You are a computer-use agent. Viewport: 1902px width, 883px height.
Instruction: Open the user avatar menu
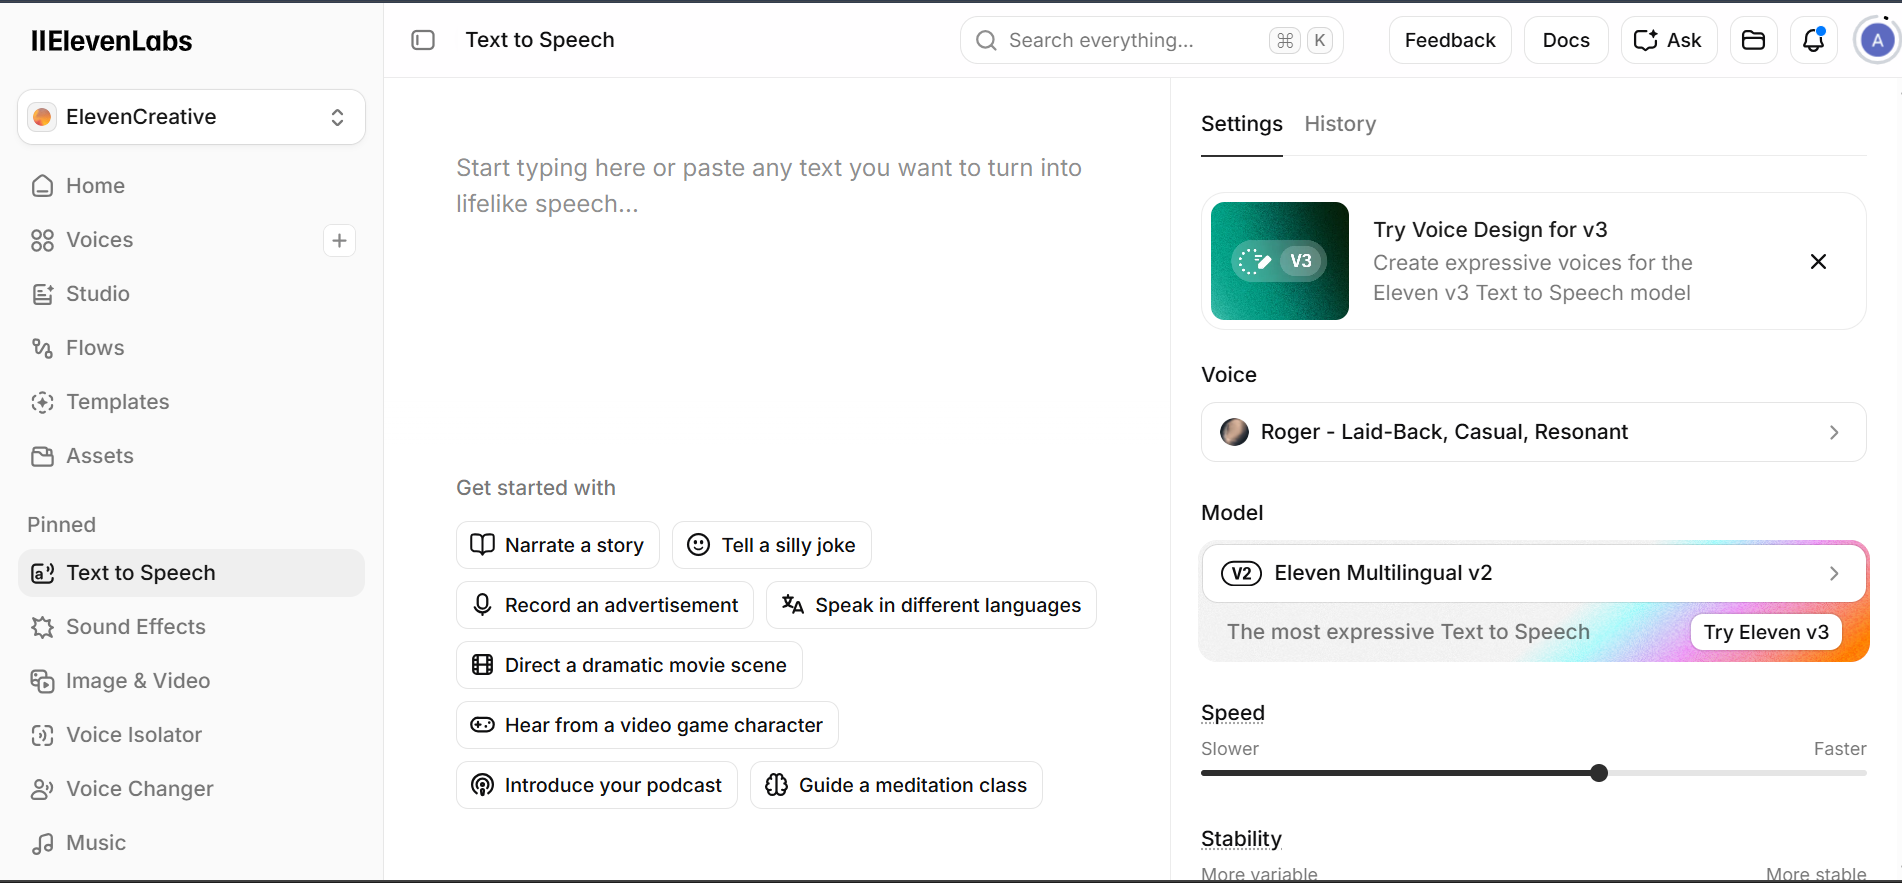pyautogui.click(x=1877, y=40)
